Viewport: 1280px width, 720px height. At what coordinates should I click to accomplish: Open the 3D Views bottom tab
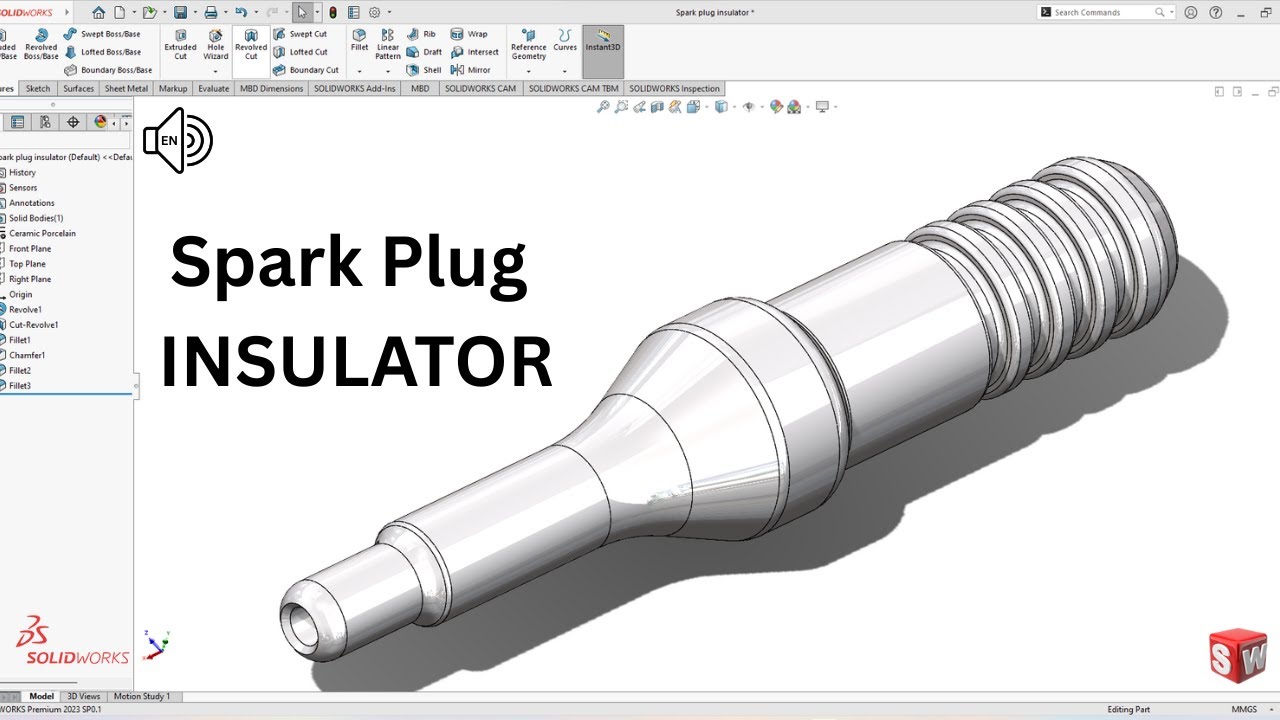tap(83, 696)
